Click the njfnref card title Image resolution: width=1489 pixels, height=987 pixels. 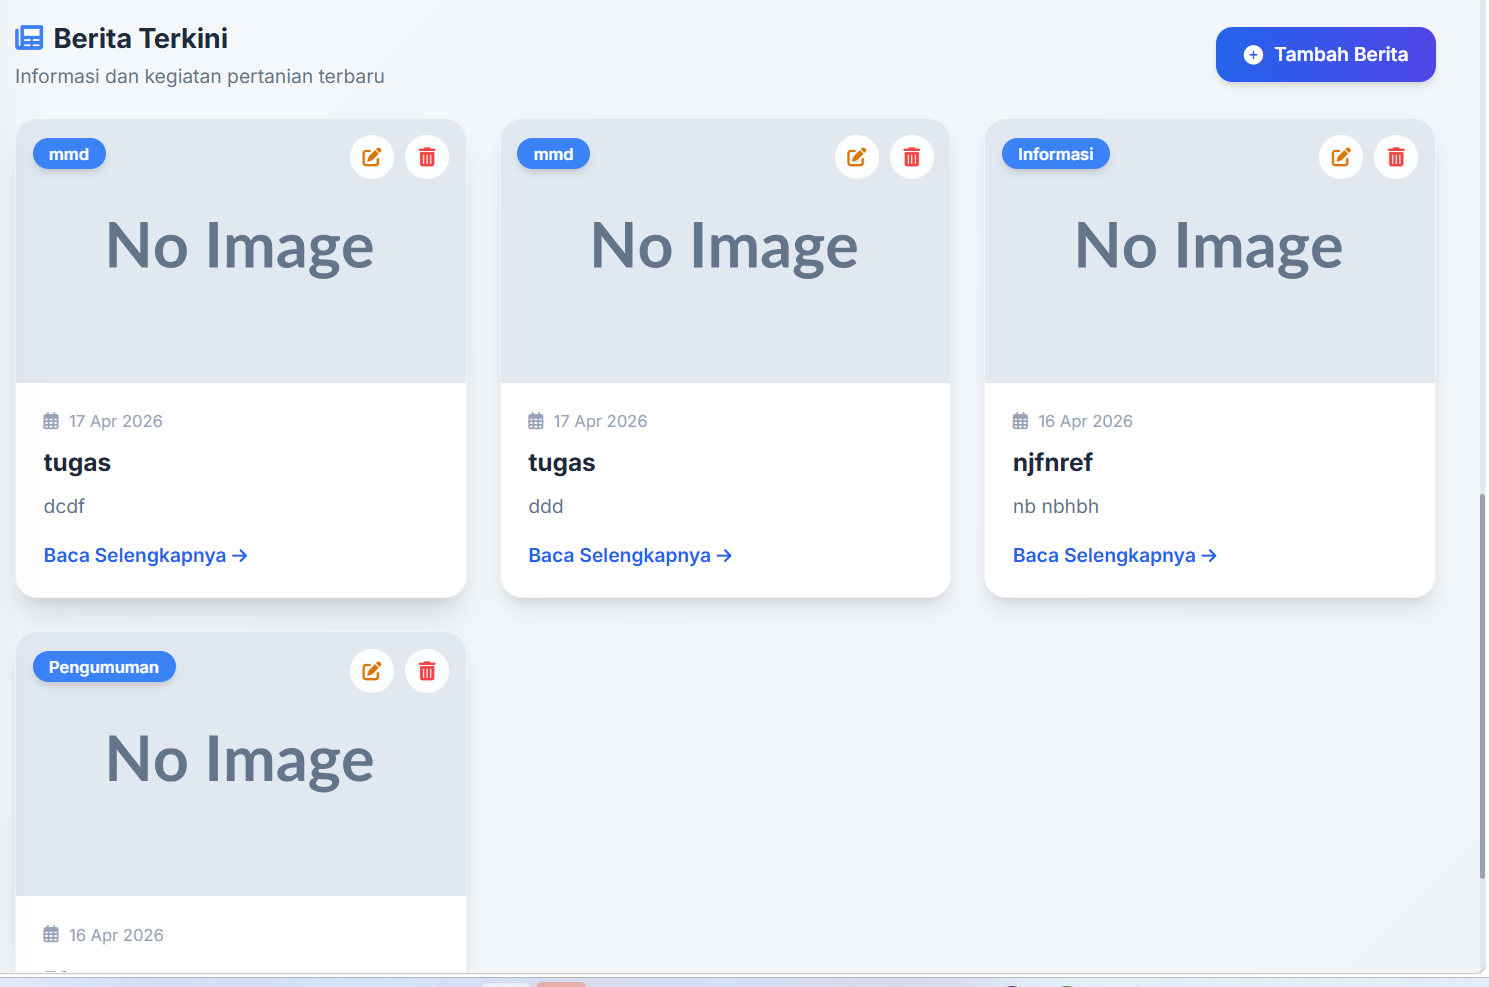point(1053,463)
